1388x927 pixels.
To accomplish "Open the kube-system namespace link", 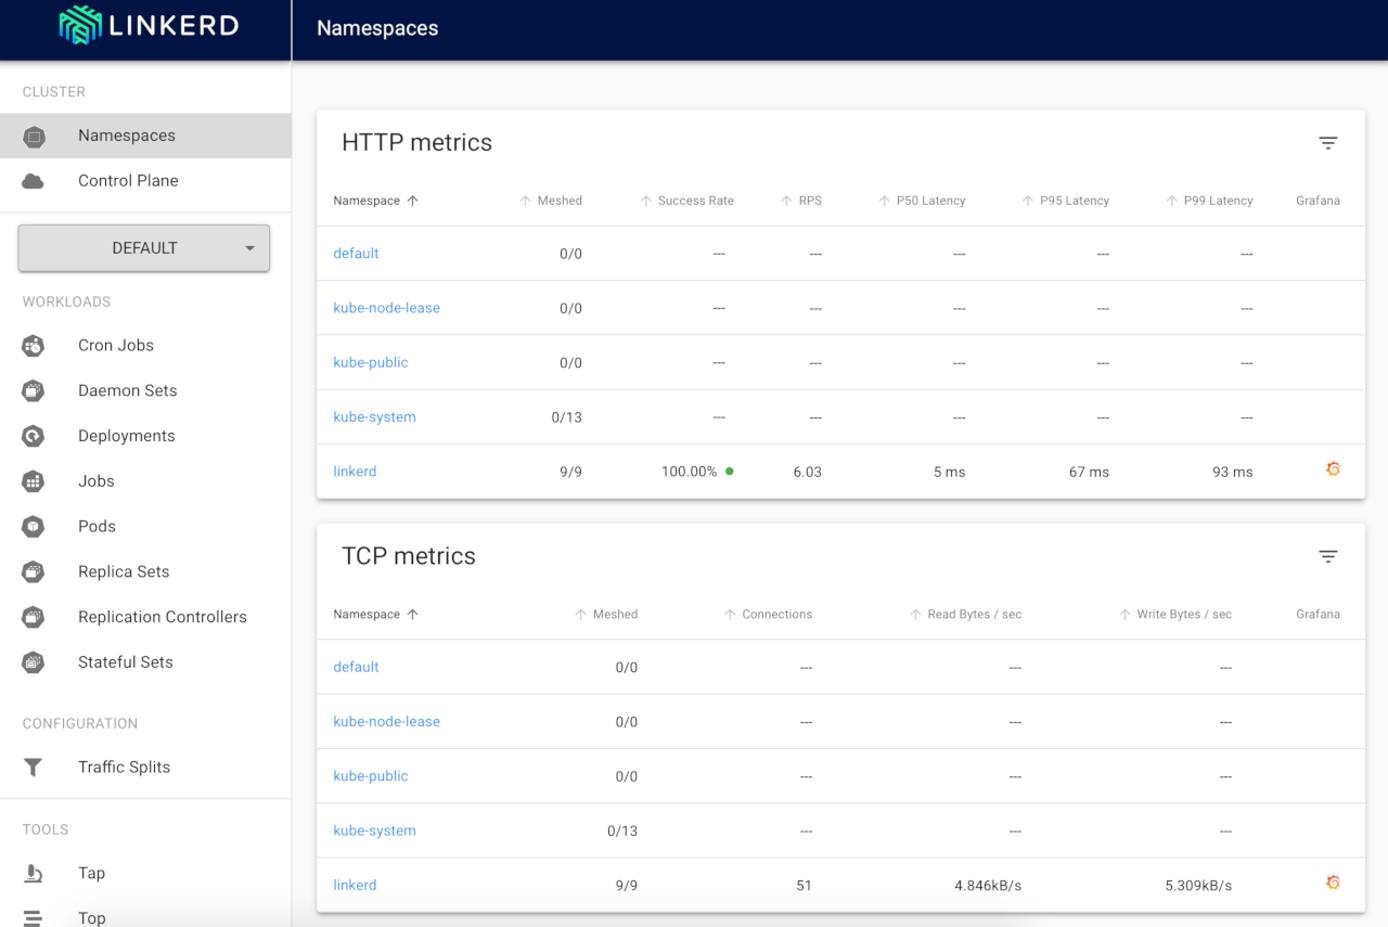I will (374, 417).
